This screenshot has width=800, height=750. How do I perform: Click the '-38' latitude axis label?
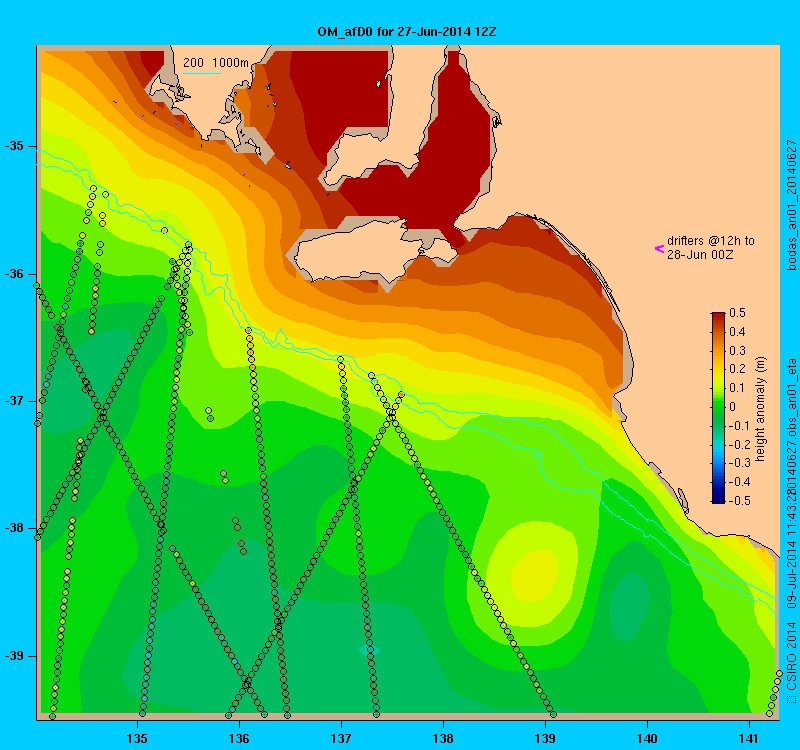tap(14, 528)
